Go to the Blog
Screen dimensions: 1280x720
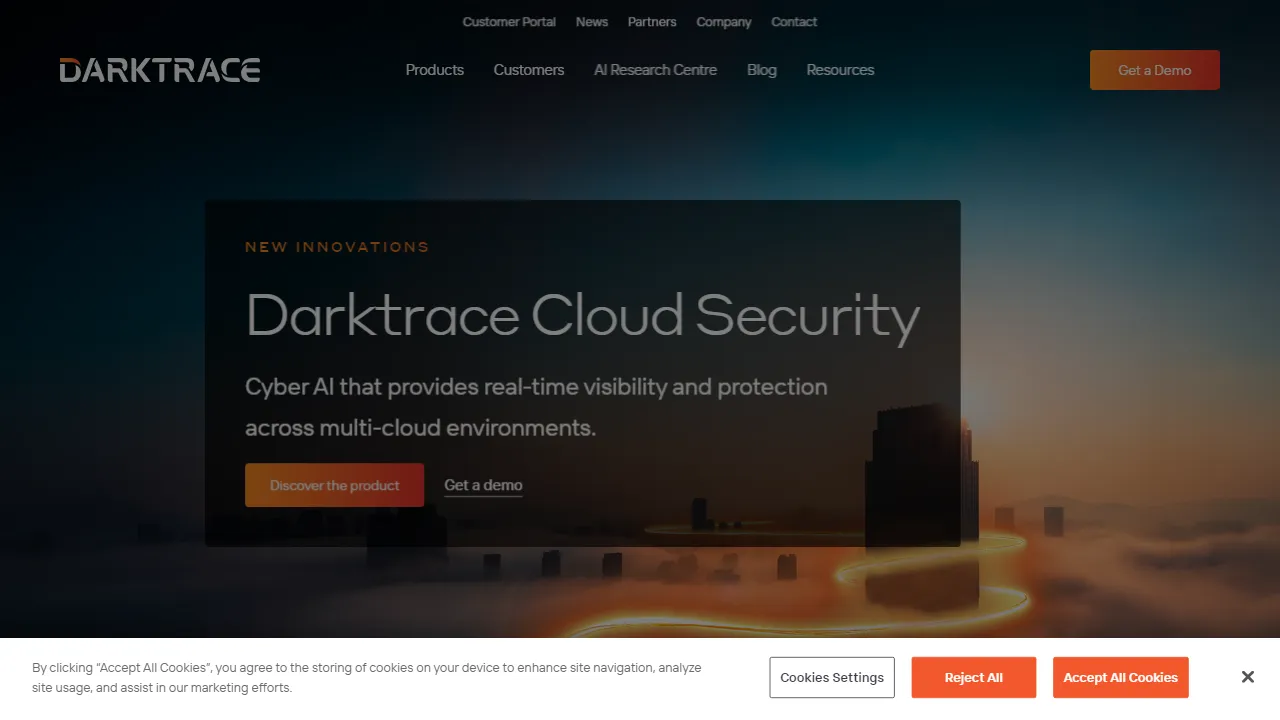pyautogui.click(x=762, y=70)
